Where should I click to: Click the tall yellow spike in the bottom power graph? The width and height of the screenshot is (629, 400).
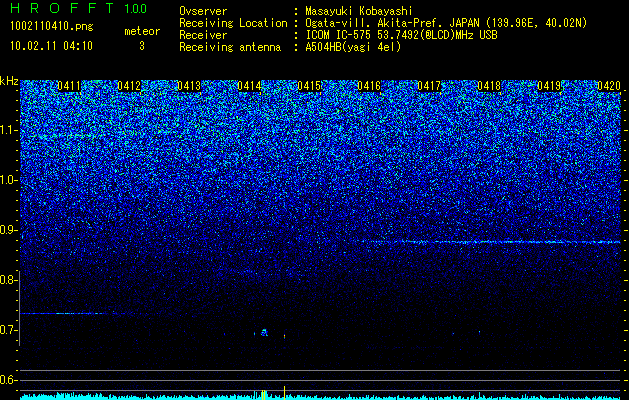click(x=284, y=393)
